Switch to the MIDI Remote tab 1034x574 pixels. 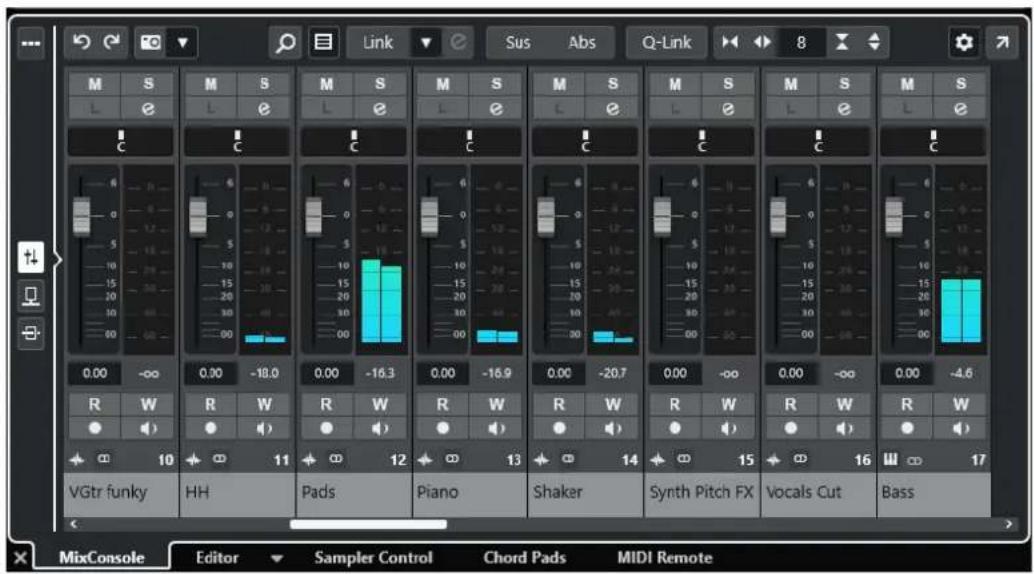[665, 558]
